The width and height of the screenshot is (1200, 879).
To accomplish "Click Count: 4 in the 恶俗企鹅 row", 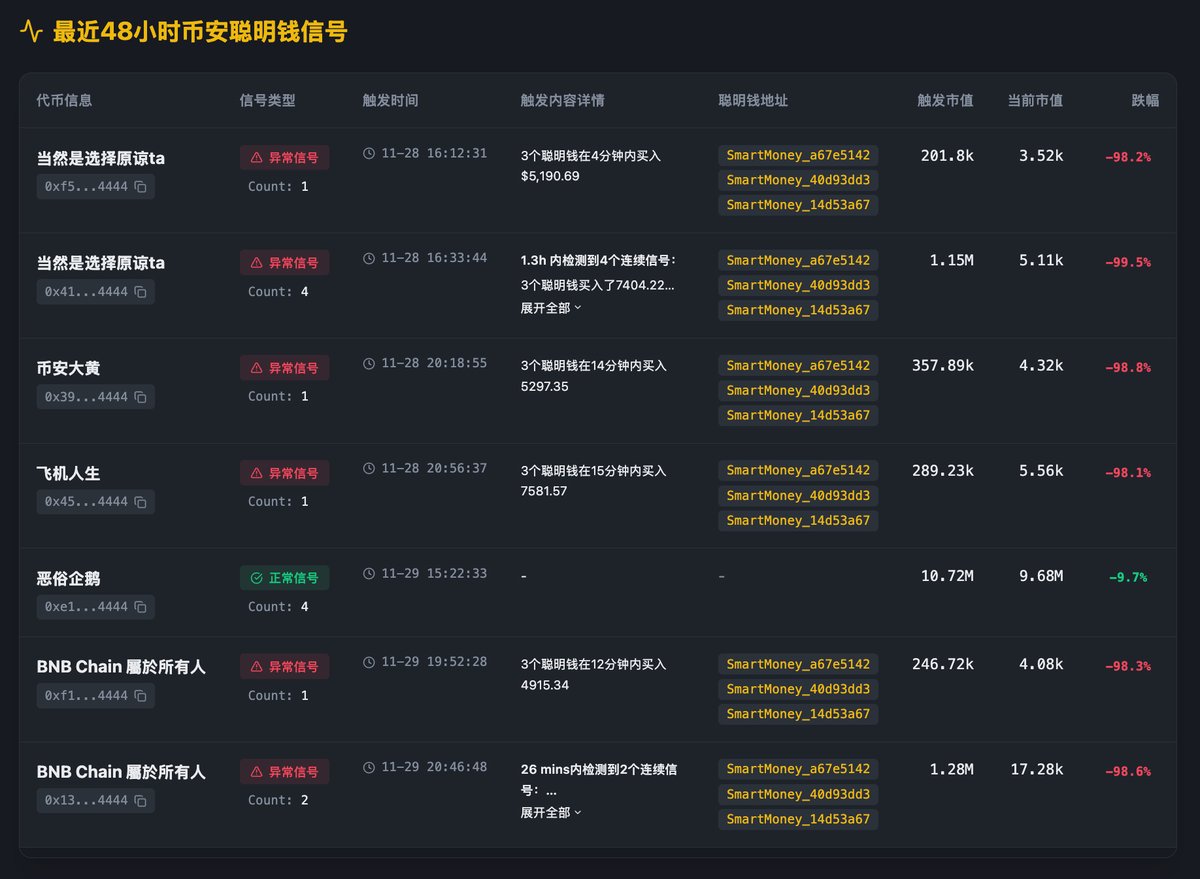I will tap(278, 606).
